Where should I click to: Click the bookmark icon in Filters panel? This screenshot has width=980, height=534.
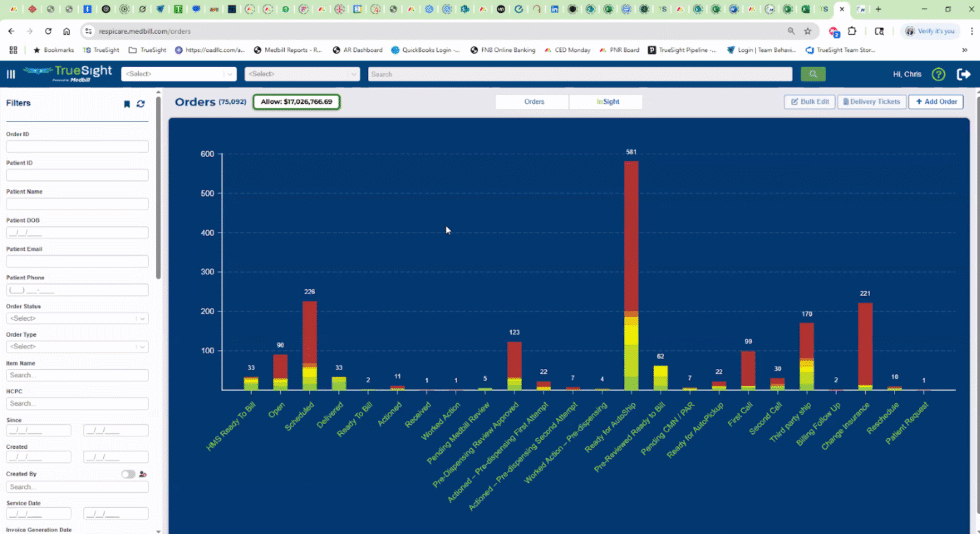127,104
